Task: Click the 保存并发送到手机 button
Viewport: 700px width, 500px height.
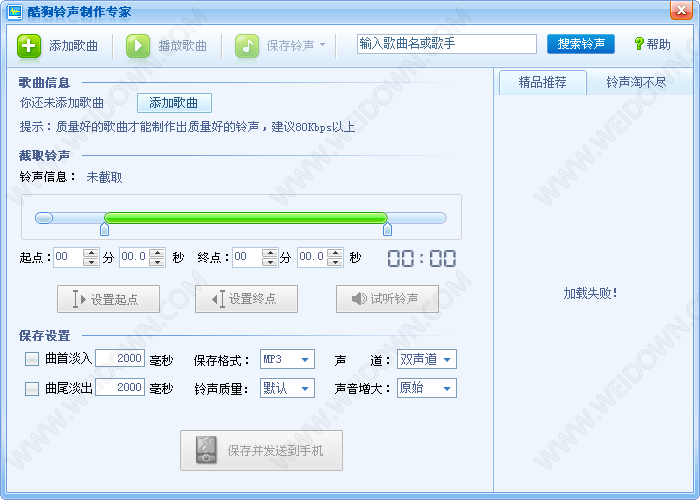Action: pyautogui.click(x=261, y=450)
